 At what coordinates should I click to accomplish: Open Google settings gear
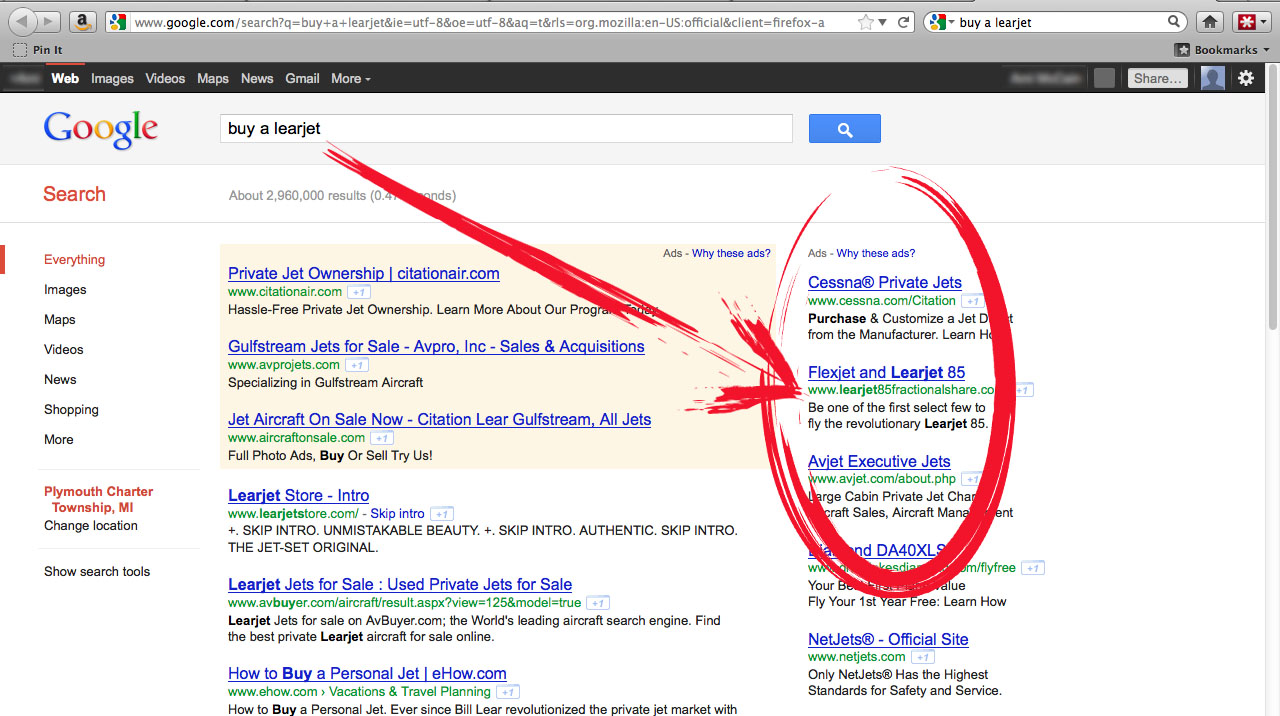pyautogui.click(x=1246, y=78)
